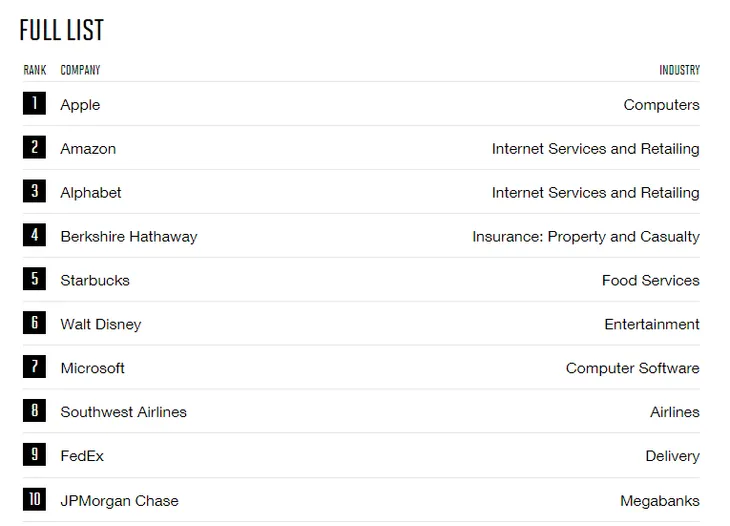Click the rank 2 number badge
The width and height of the screenshot is (730, 526).
tap(34, 147)
